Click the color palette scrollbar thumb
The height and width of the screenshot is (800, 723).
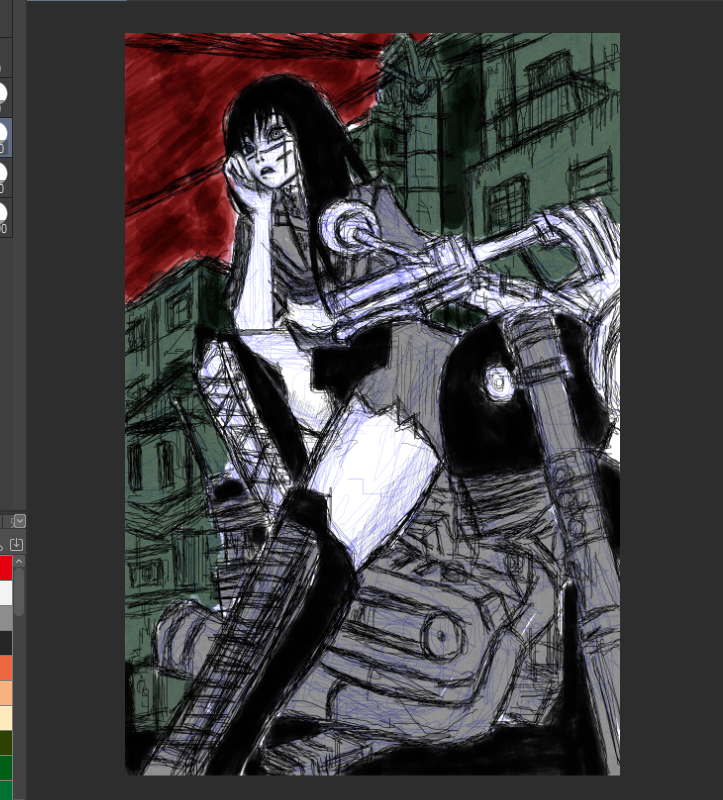(x=19, y=592)
